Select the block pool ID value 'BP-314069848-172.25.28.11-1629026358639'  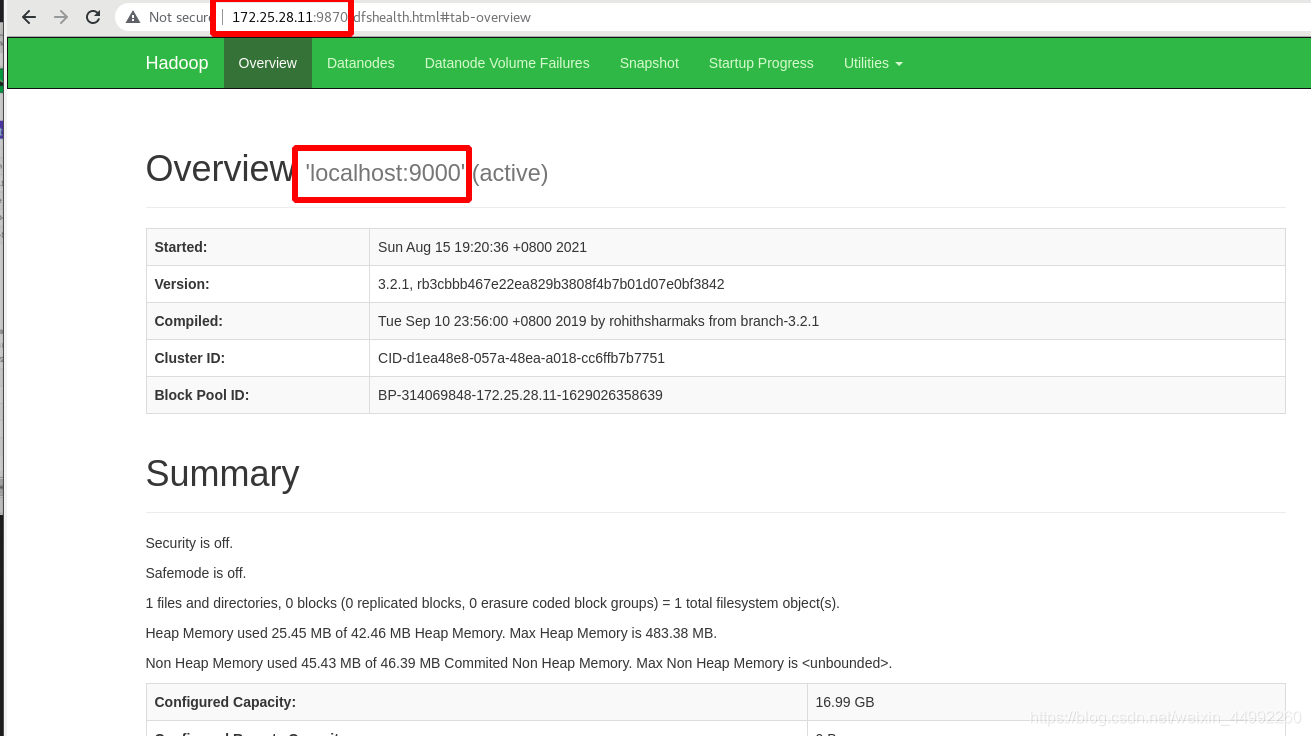[x=520, y=395]
